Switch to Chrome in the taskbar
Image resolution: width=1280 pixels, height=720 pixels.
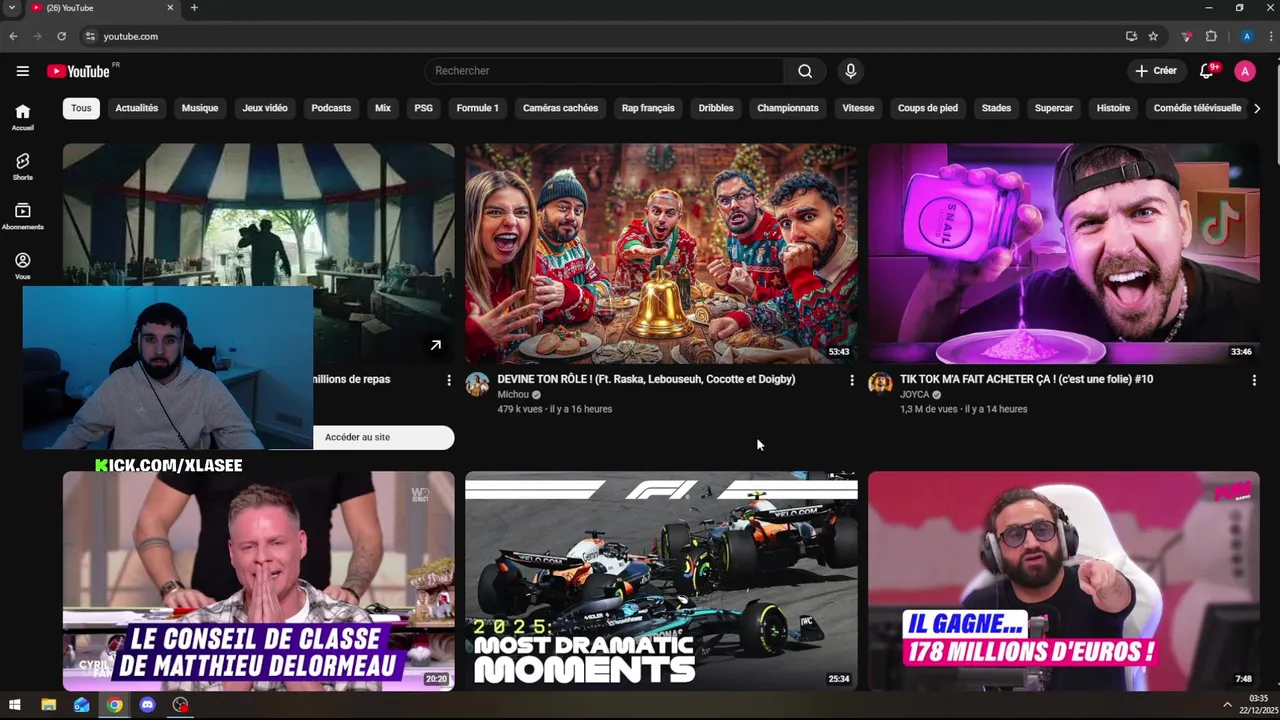115,705
